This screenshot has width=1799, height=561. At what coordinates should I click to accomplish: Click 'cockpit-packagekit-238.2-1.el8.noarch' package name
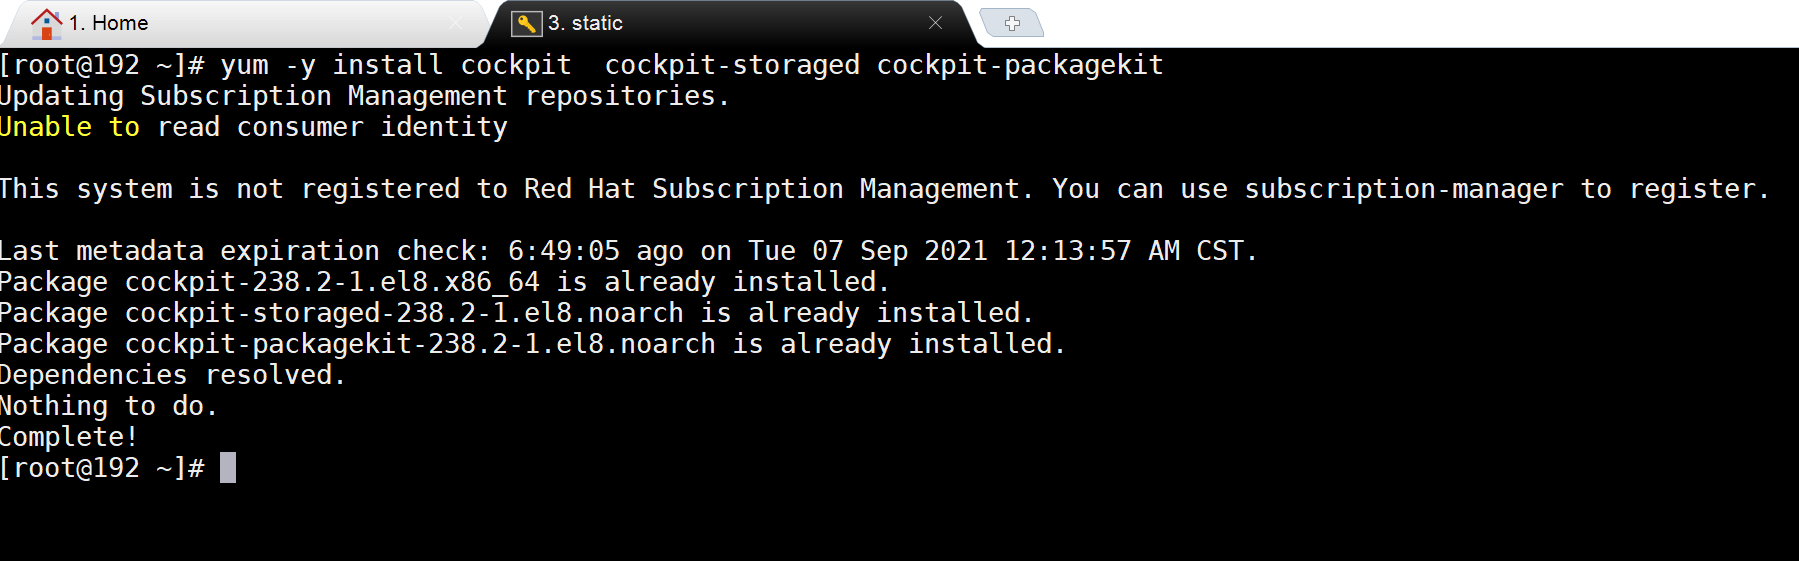point(420,344)
